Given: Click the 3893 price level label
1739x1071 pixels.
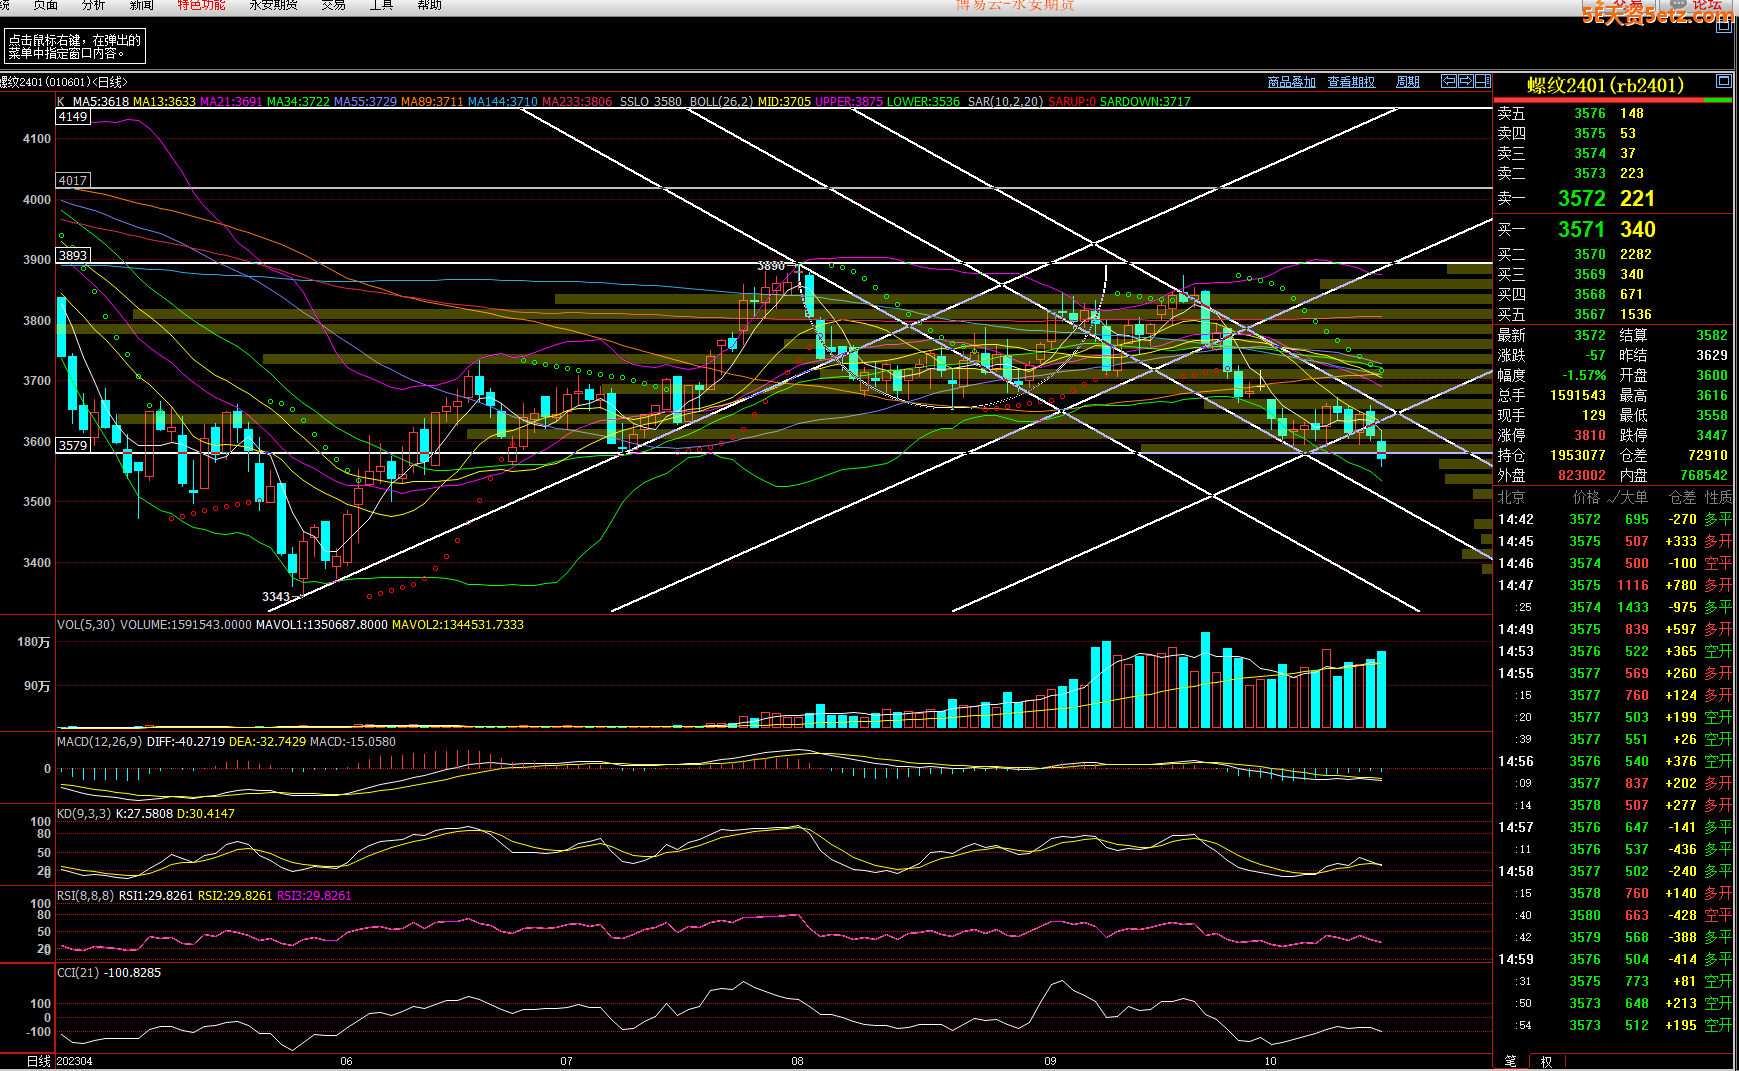Looking at the screenshot, I should (x=73, y=256).
